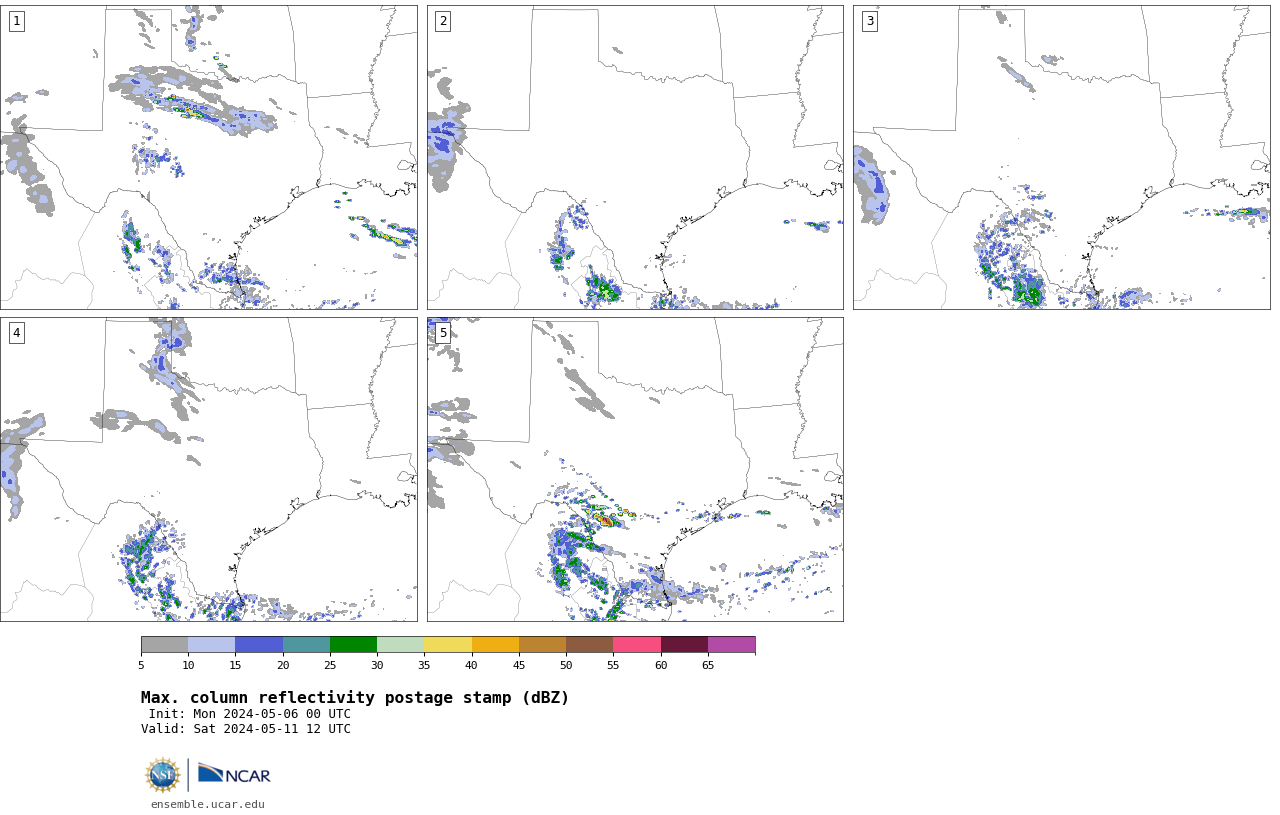Click the yellow 35-40 dBZ swatch
The height and width of the screenshot is (815, 1280).
point(448,644)
